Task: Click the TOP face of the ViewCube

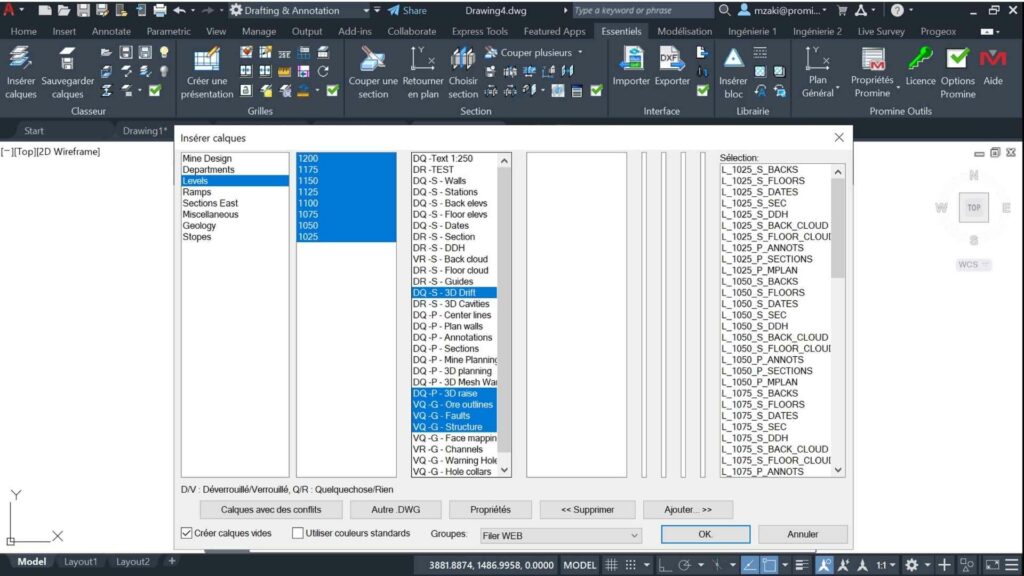Action: [974, 208]
